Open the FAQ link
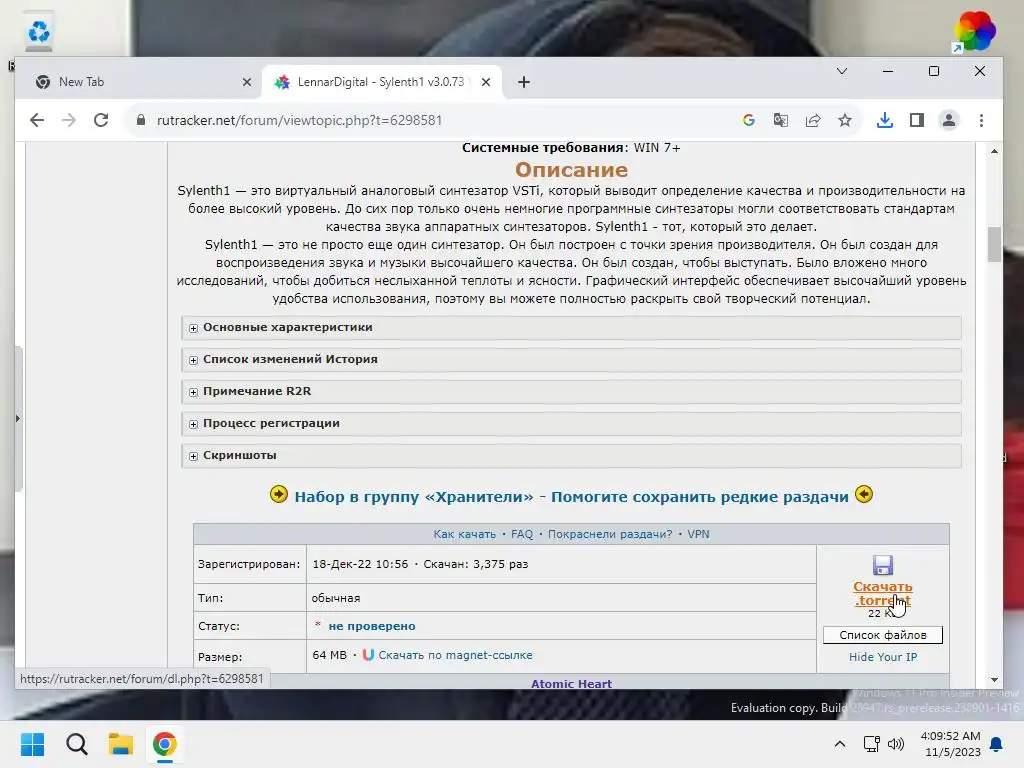Image resolution: width=1024 pixels, height=768 pixels. pos(522,534)
